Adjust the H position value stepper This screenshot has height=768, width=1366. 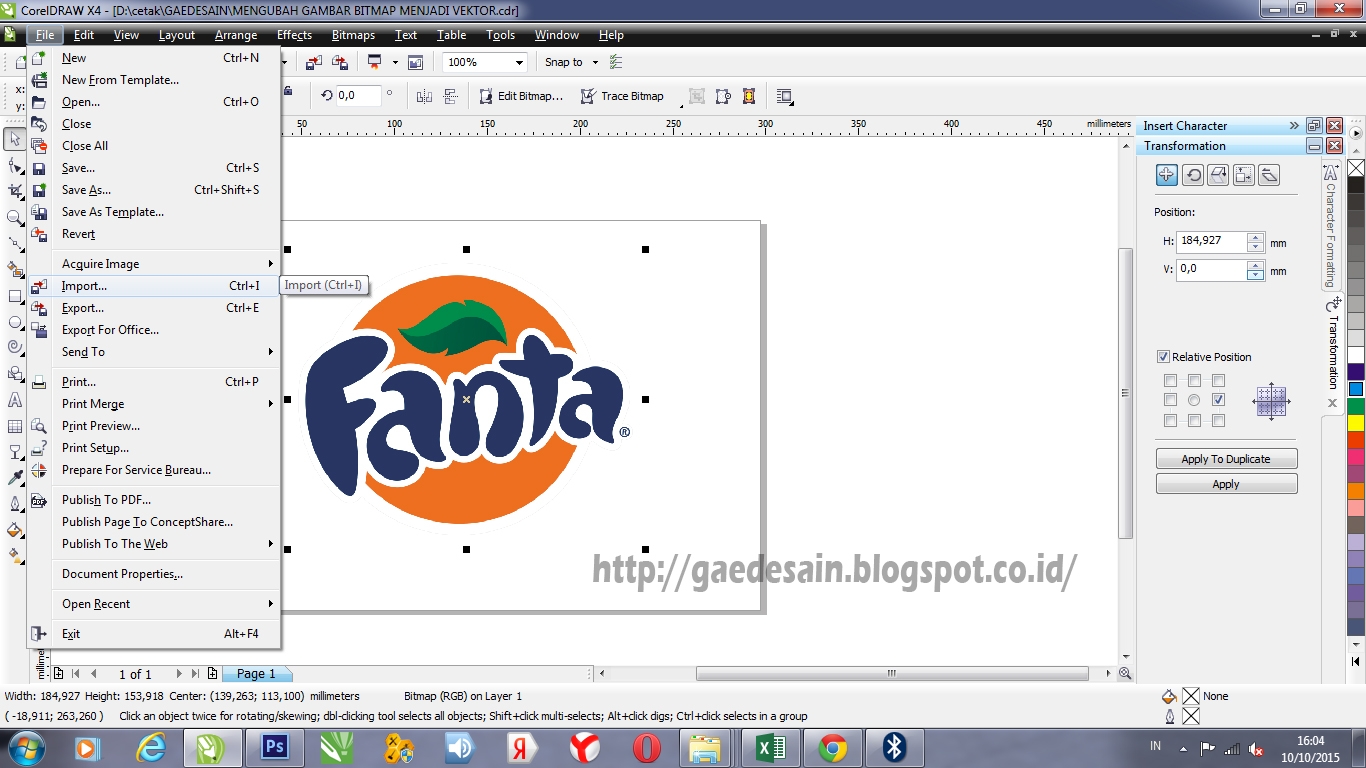click(x=1256, y=242)
